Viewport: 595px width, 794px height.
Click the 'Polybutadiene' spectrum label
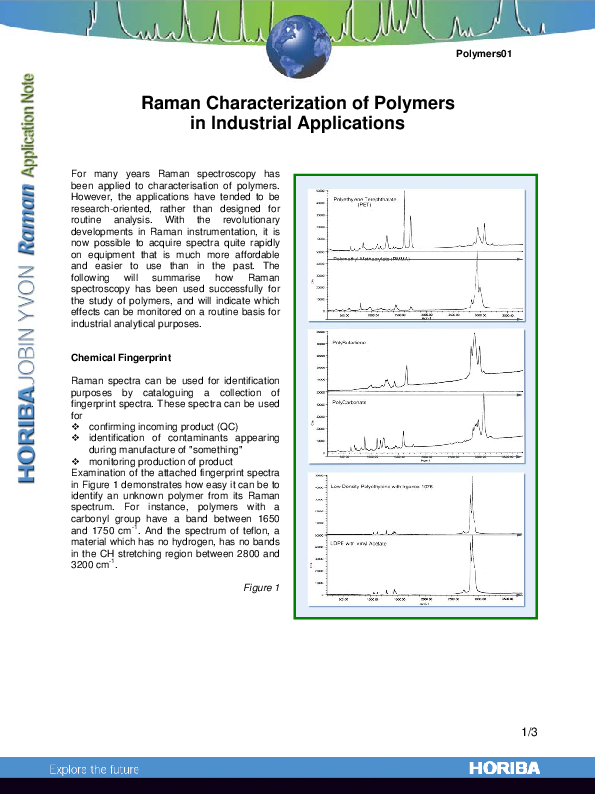point(349,342)
